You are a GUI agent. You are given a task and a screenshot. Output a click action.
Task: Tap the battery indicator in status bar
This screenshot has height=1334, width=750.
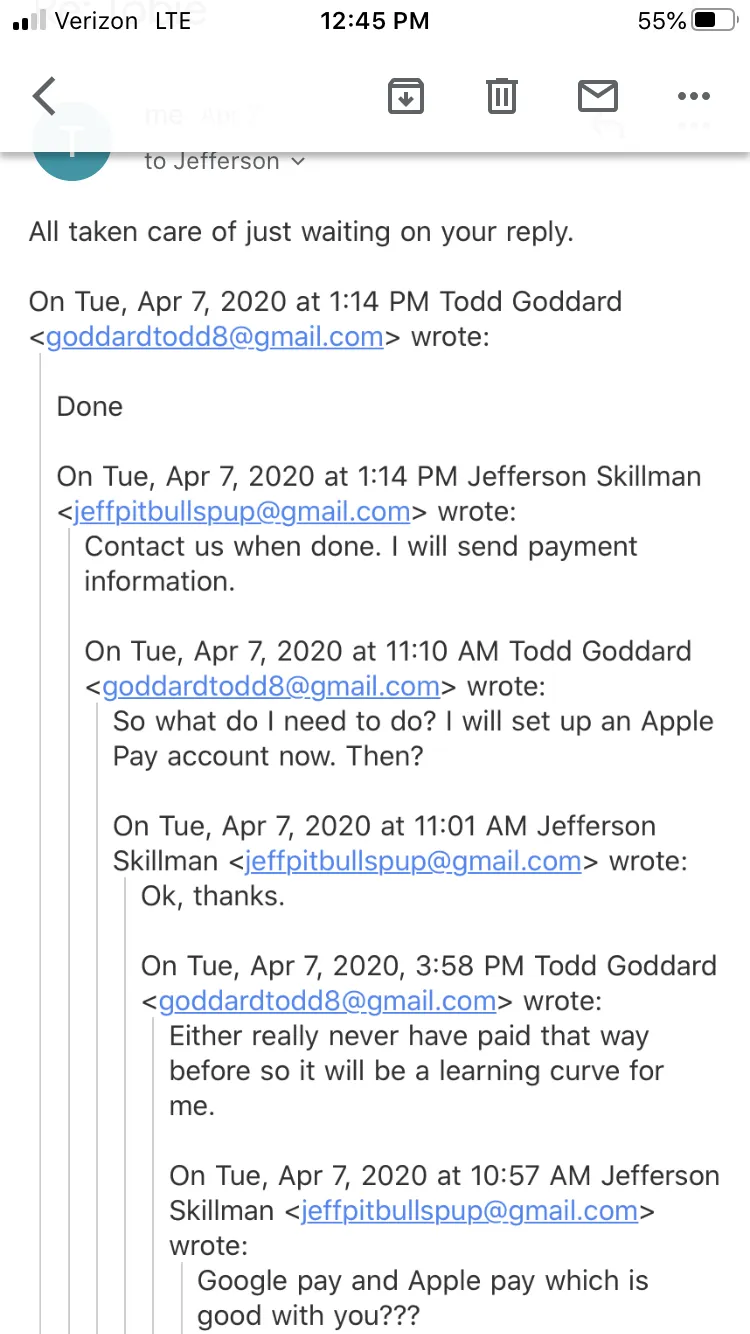(714, 21)
